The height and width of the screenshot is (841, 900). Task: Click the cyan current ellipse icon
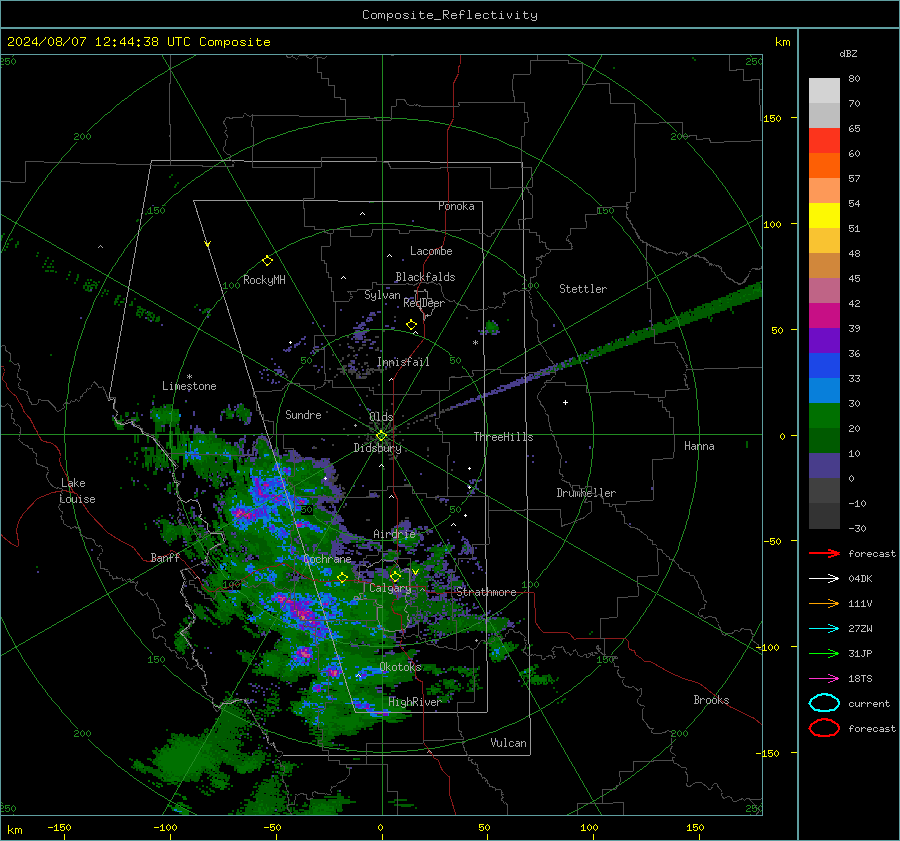824,703
